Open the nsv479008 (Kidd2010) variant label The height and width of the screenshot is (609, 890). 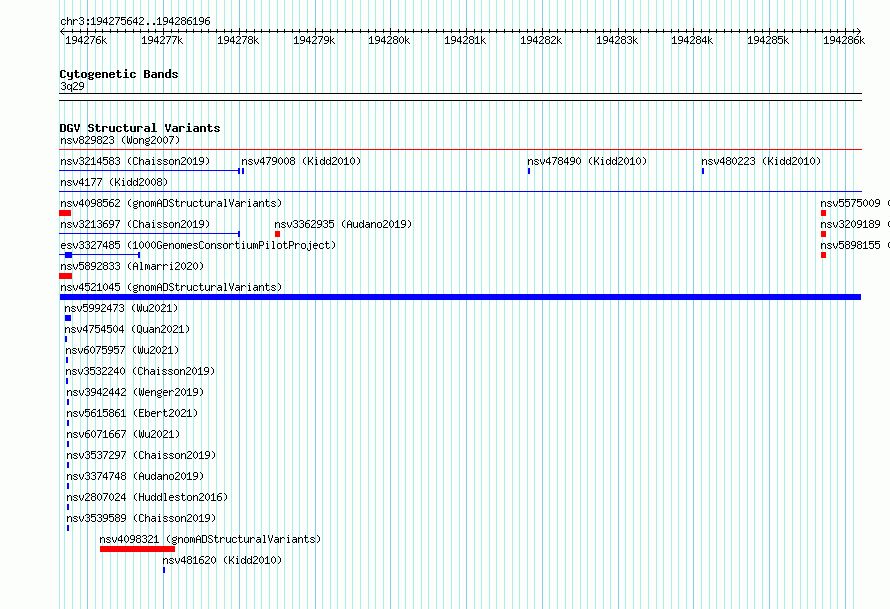(x=301, y=161)
